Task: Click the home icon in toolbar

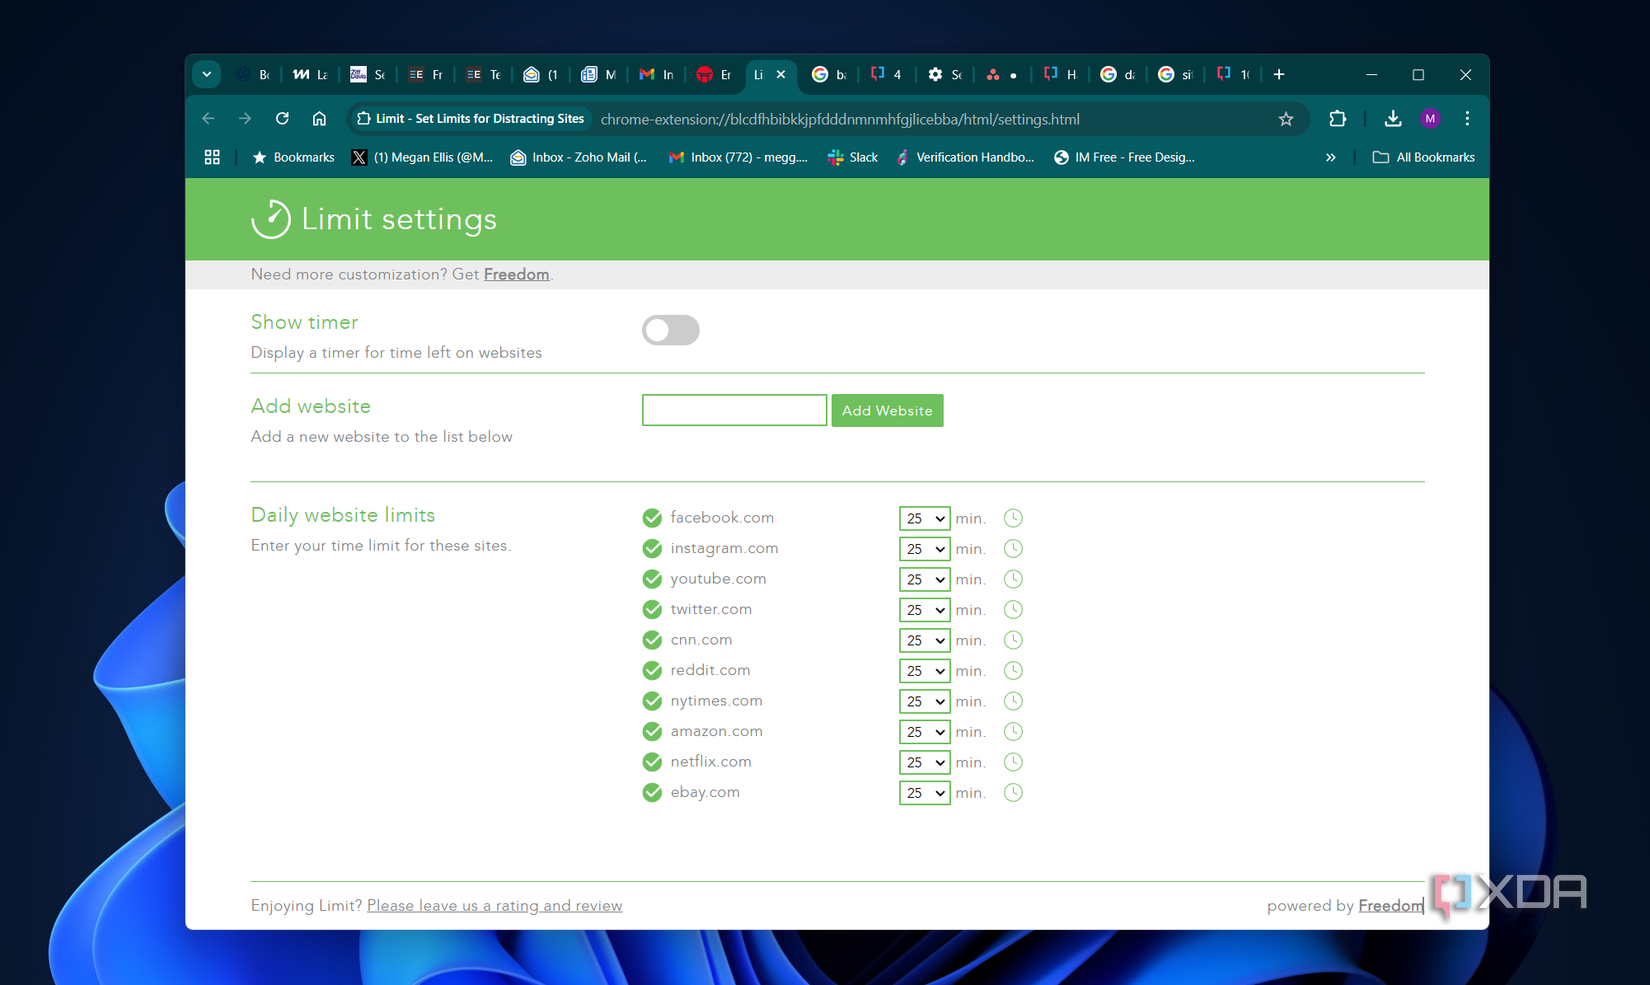Action: [319, 119]
